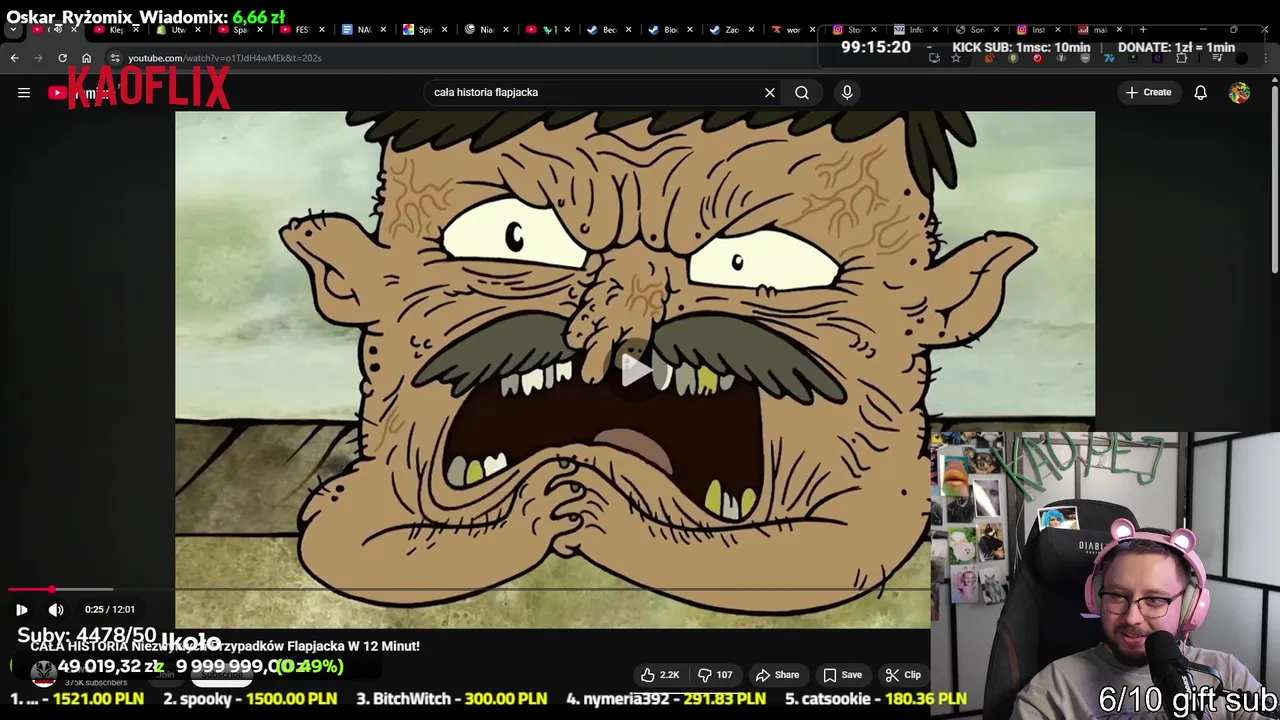The image size is (1280, 720).
Task: Switch to the 'Info' tab
Action: tap(914, 30)
